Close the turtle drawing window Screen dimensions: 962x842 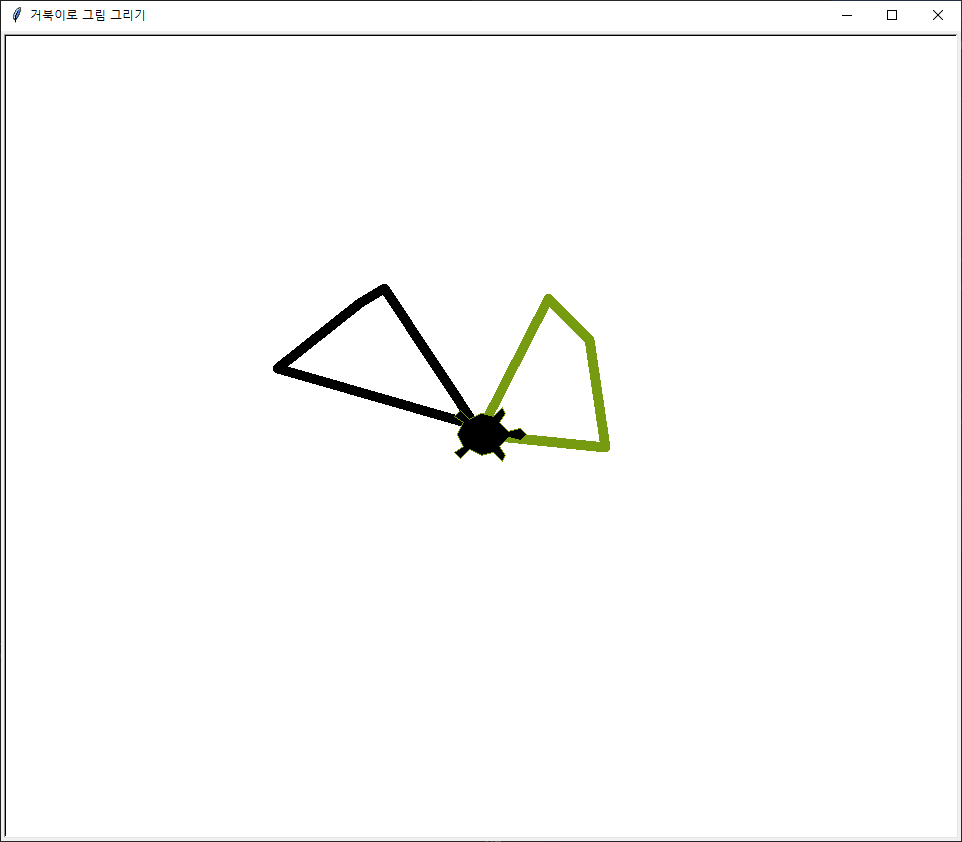point(937,15)
